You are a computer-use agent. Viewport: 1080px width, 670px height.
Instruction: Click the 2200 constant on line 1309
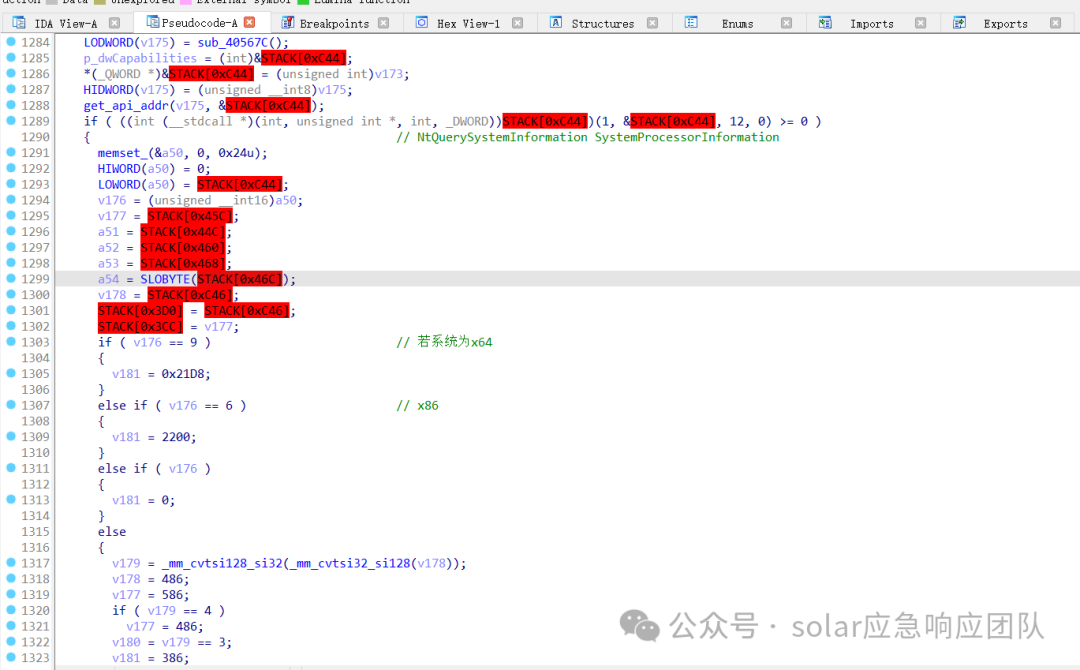pos(176,437)
